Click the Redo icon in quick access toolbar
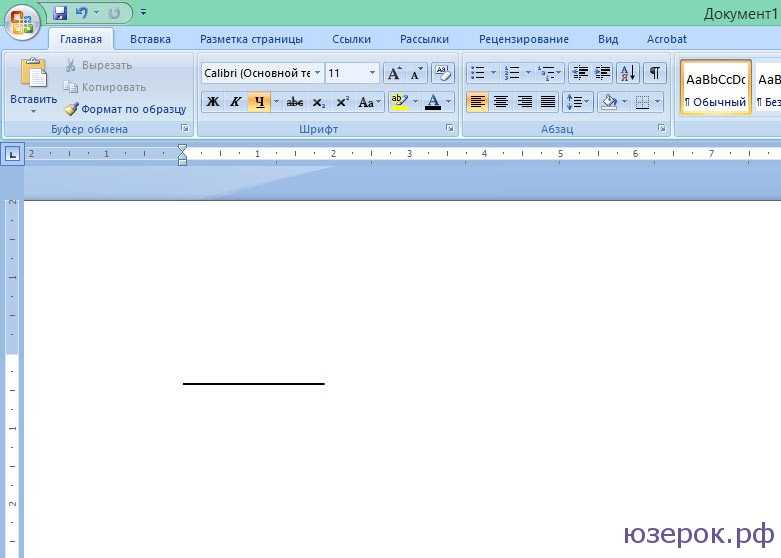Image resolution: width=781 pixels, height=558 pixels. click(x=115, y=13)
